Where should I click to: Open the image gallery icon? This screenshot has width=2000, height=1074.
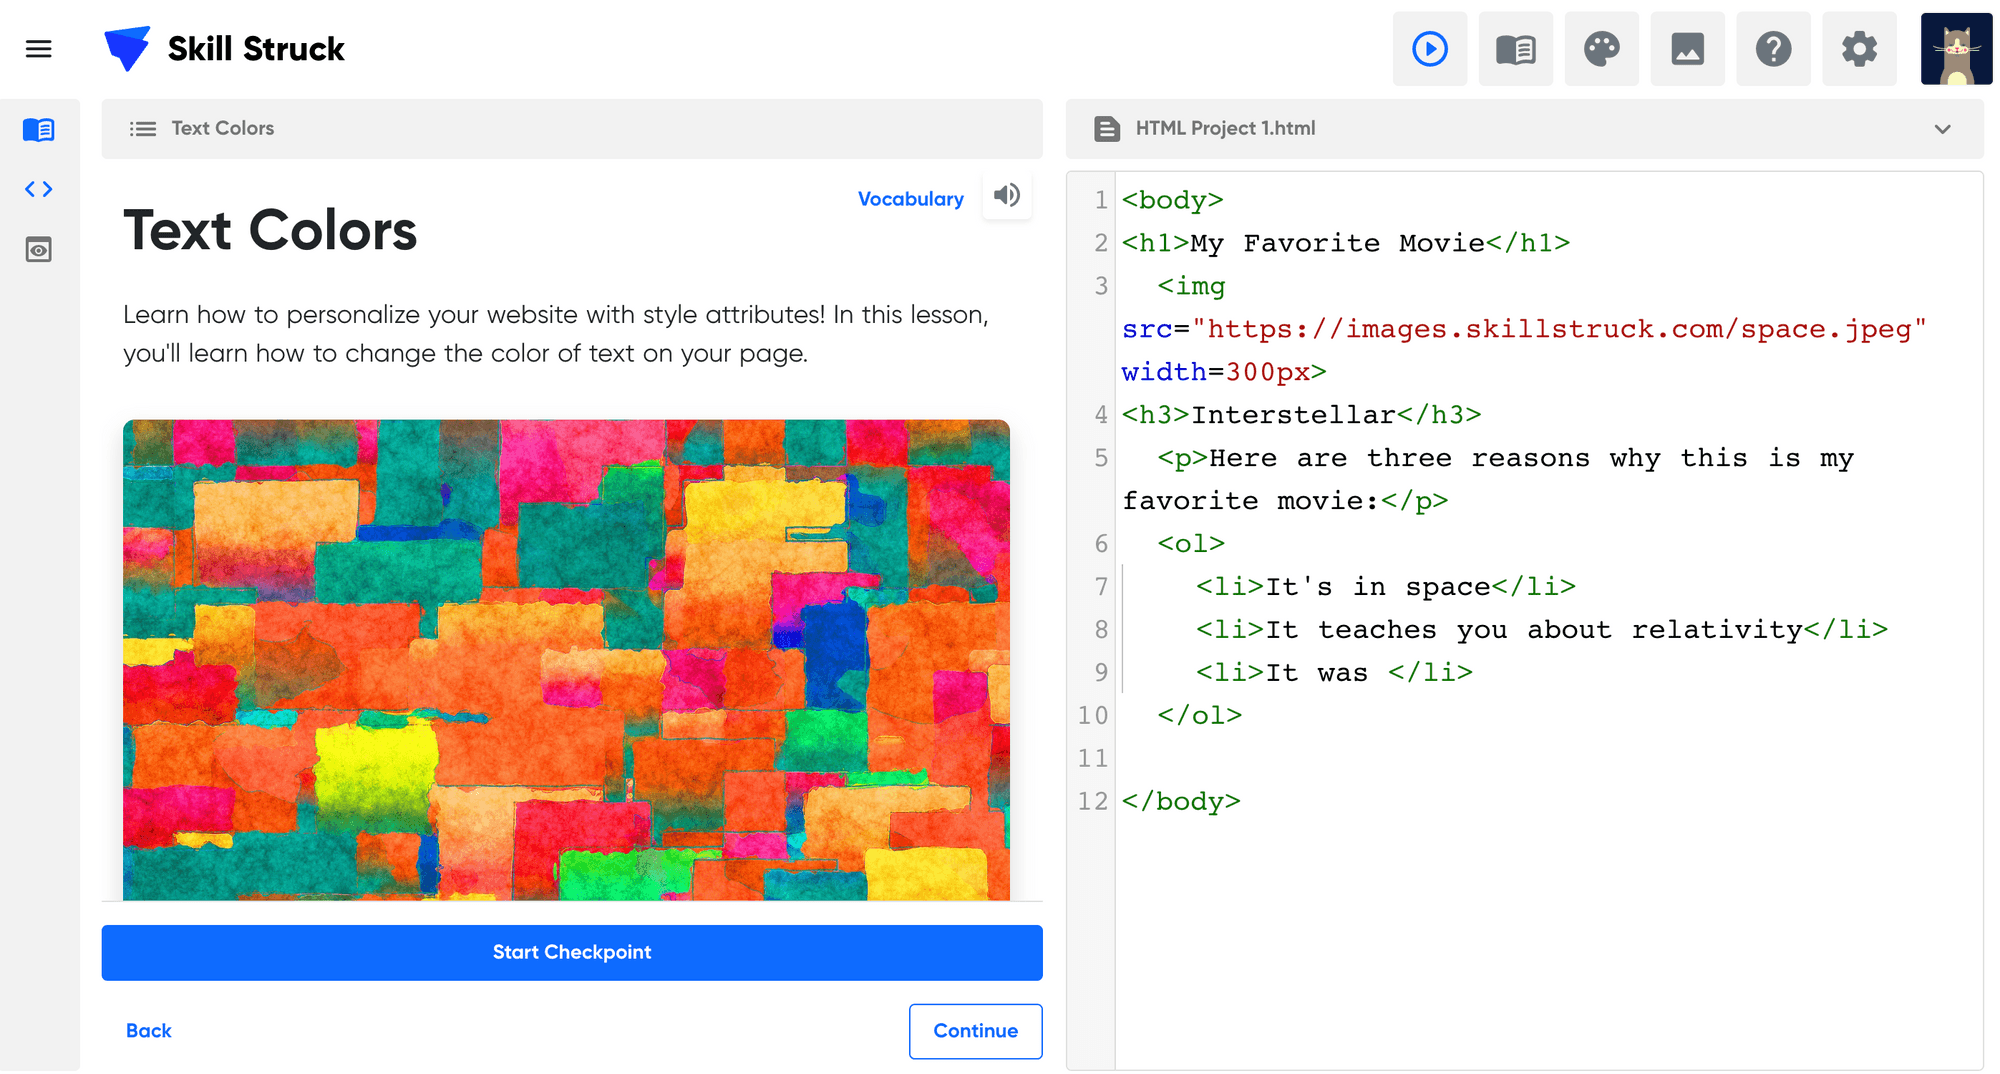tap(1688, 49)
